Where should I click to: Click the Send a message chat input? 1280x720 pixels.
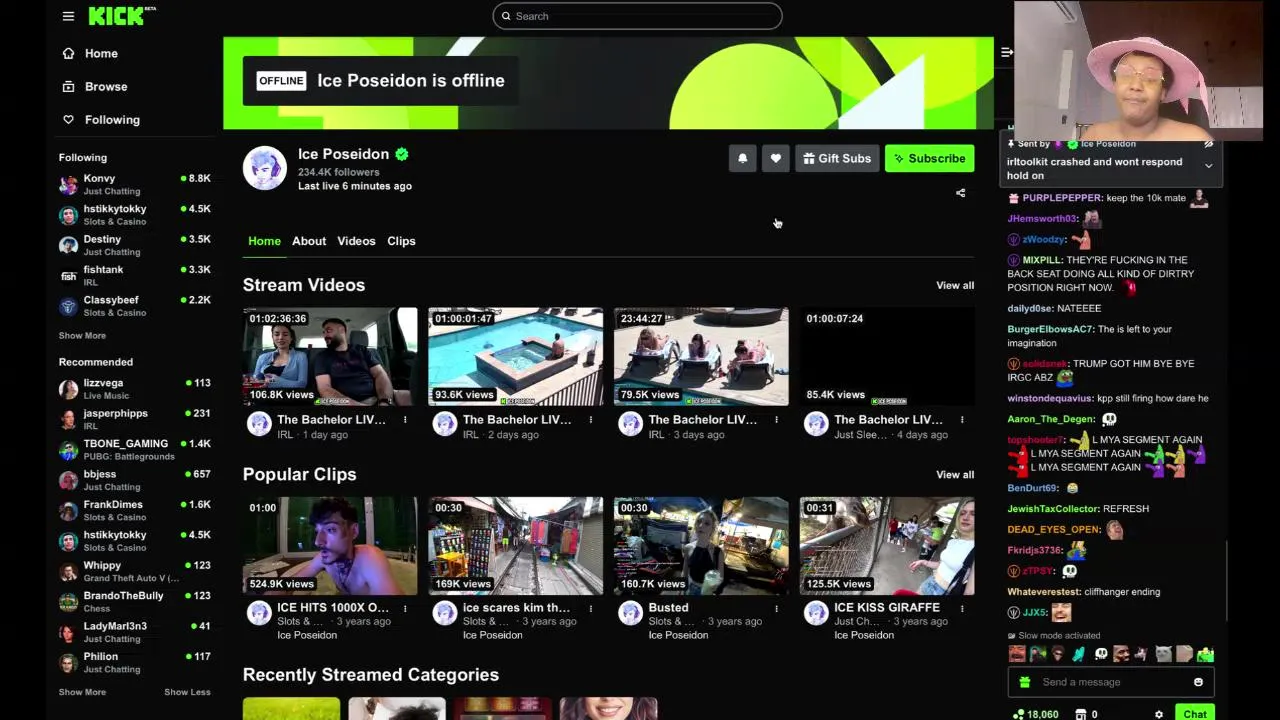[x=1110, y=682]
